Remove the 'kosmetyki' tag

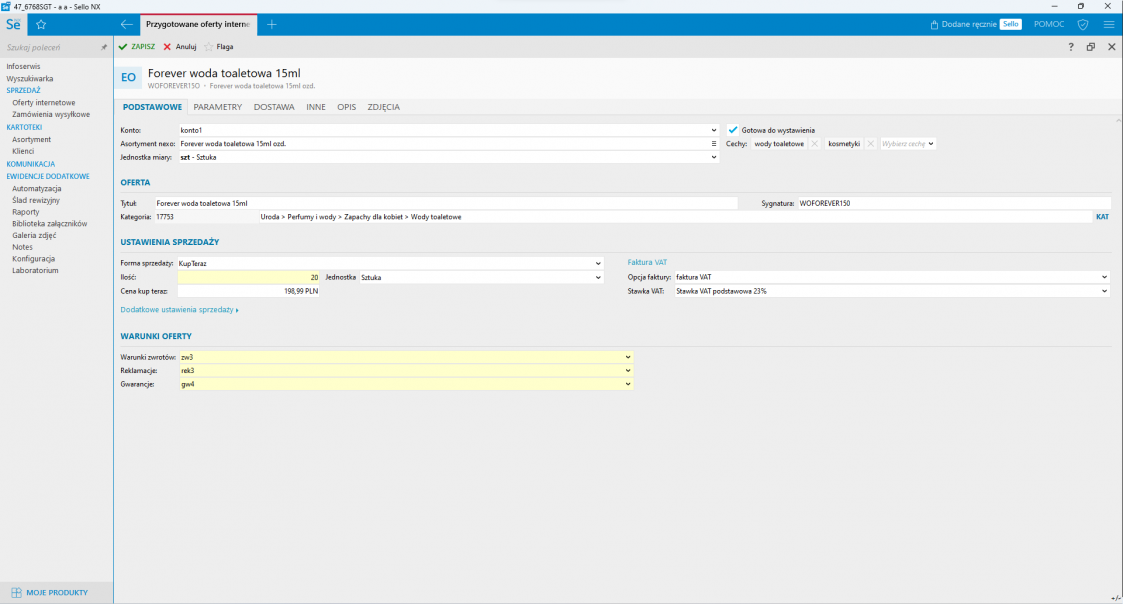click(x=870, y=144)
